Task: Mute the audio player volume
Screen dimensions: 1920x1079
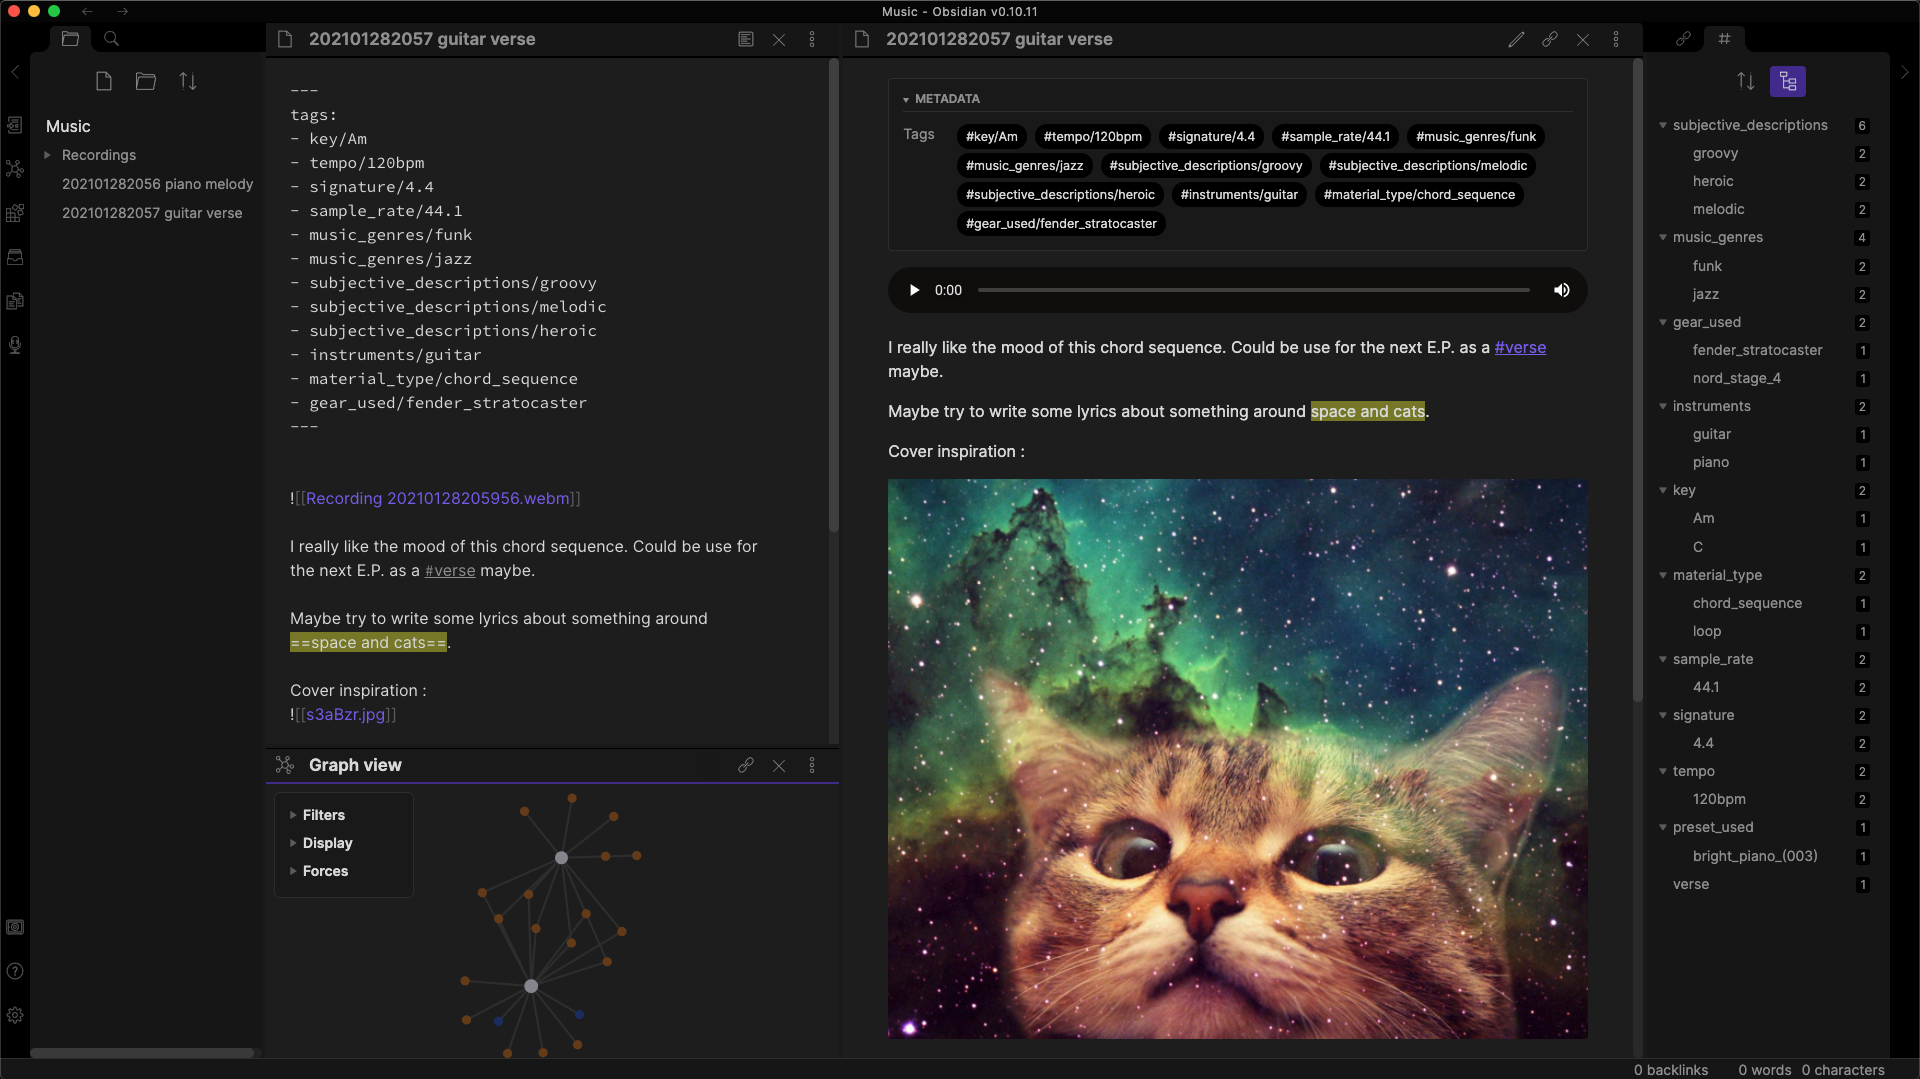Action: click(1561, 290)
